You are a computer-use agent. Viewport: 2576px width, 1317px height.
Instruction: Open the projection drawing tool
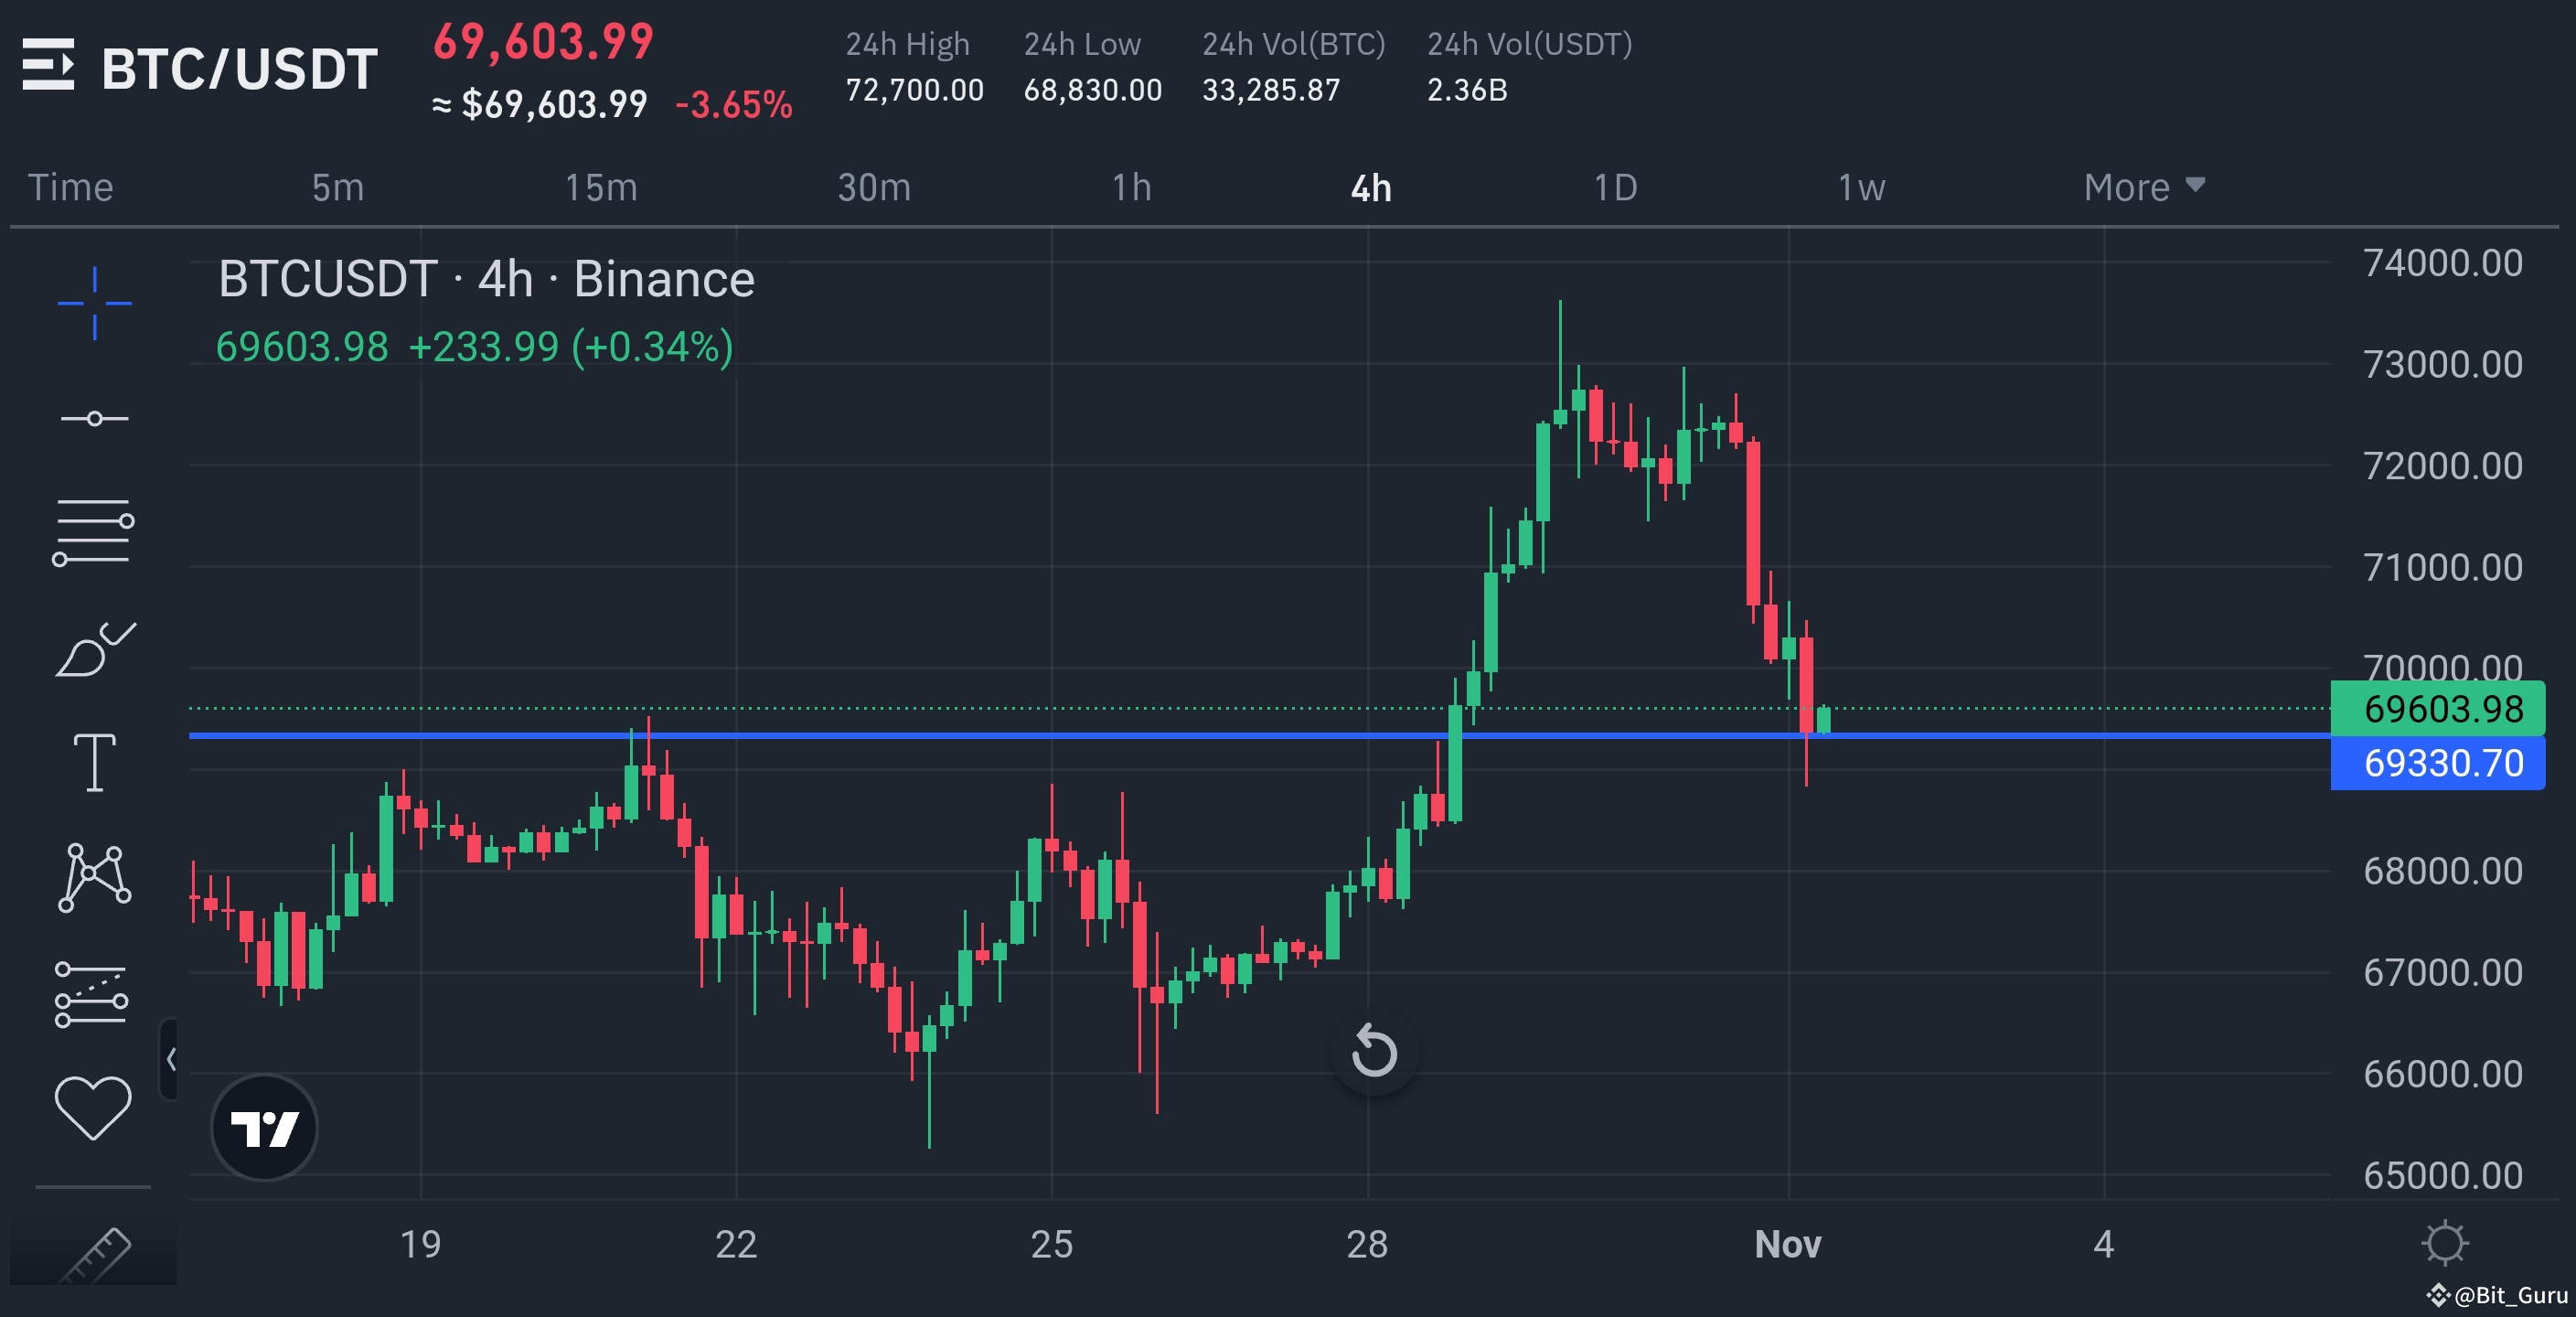tap(95, 995)
